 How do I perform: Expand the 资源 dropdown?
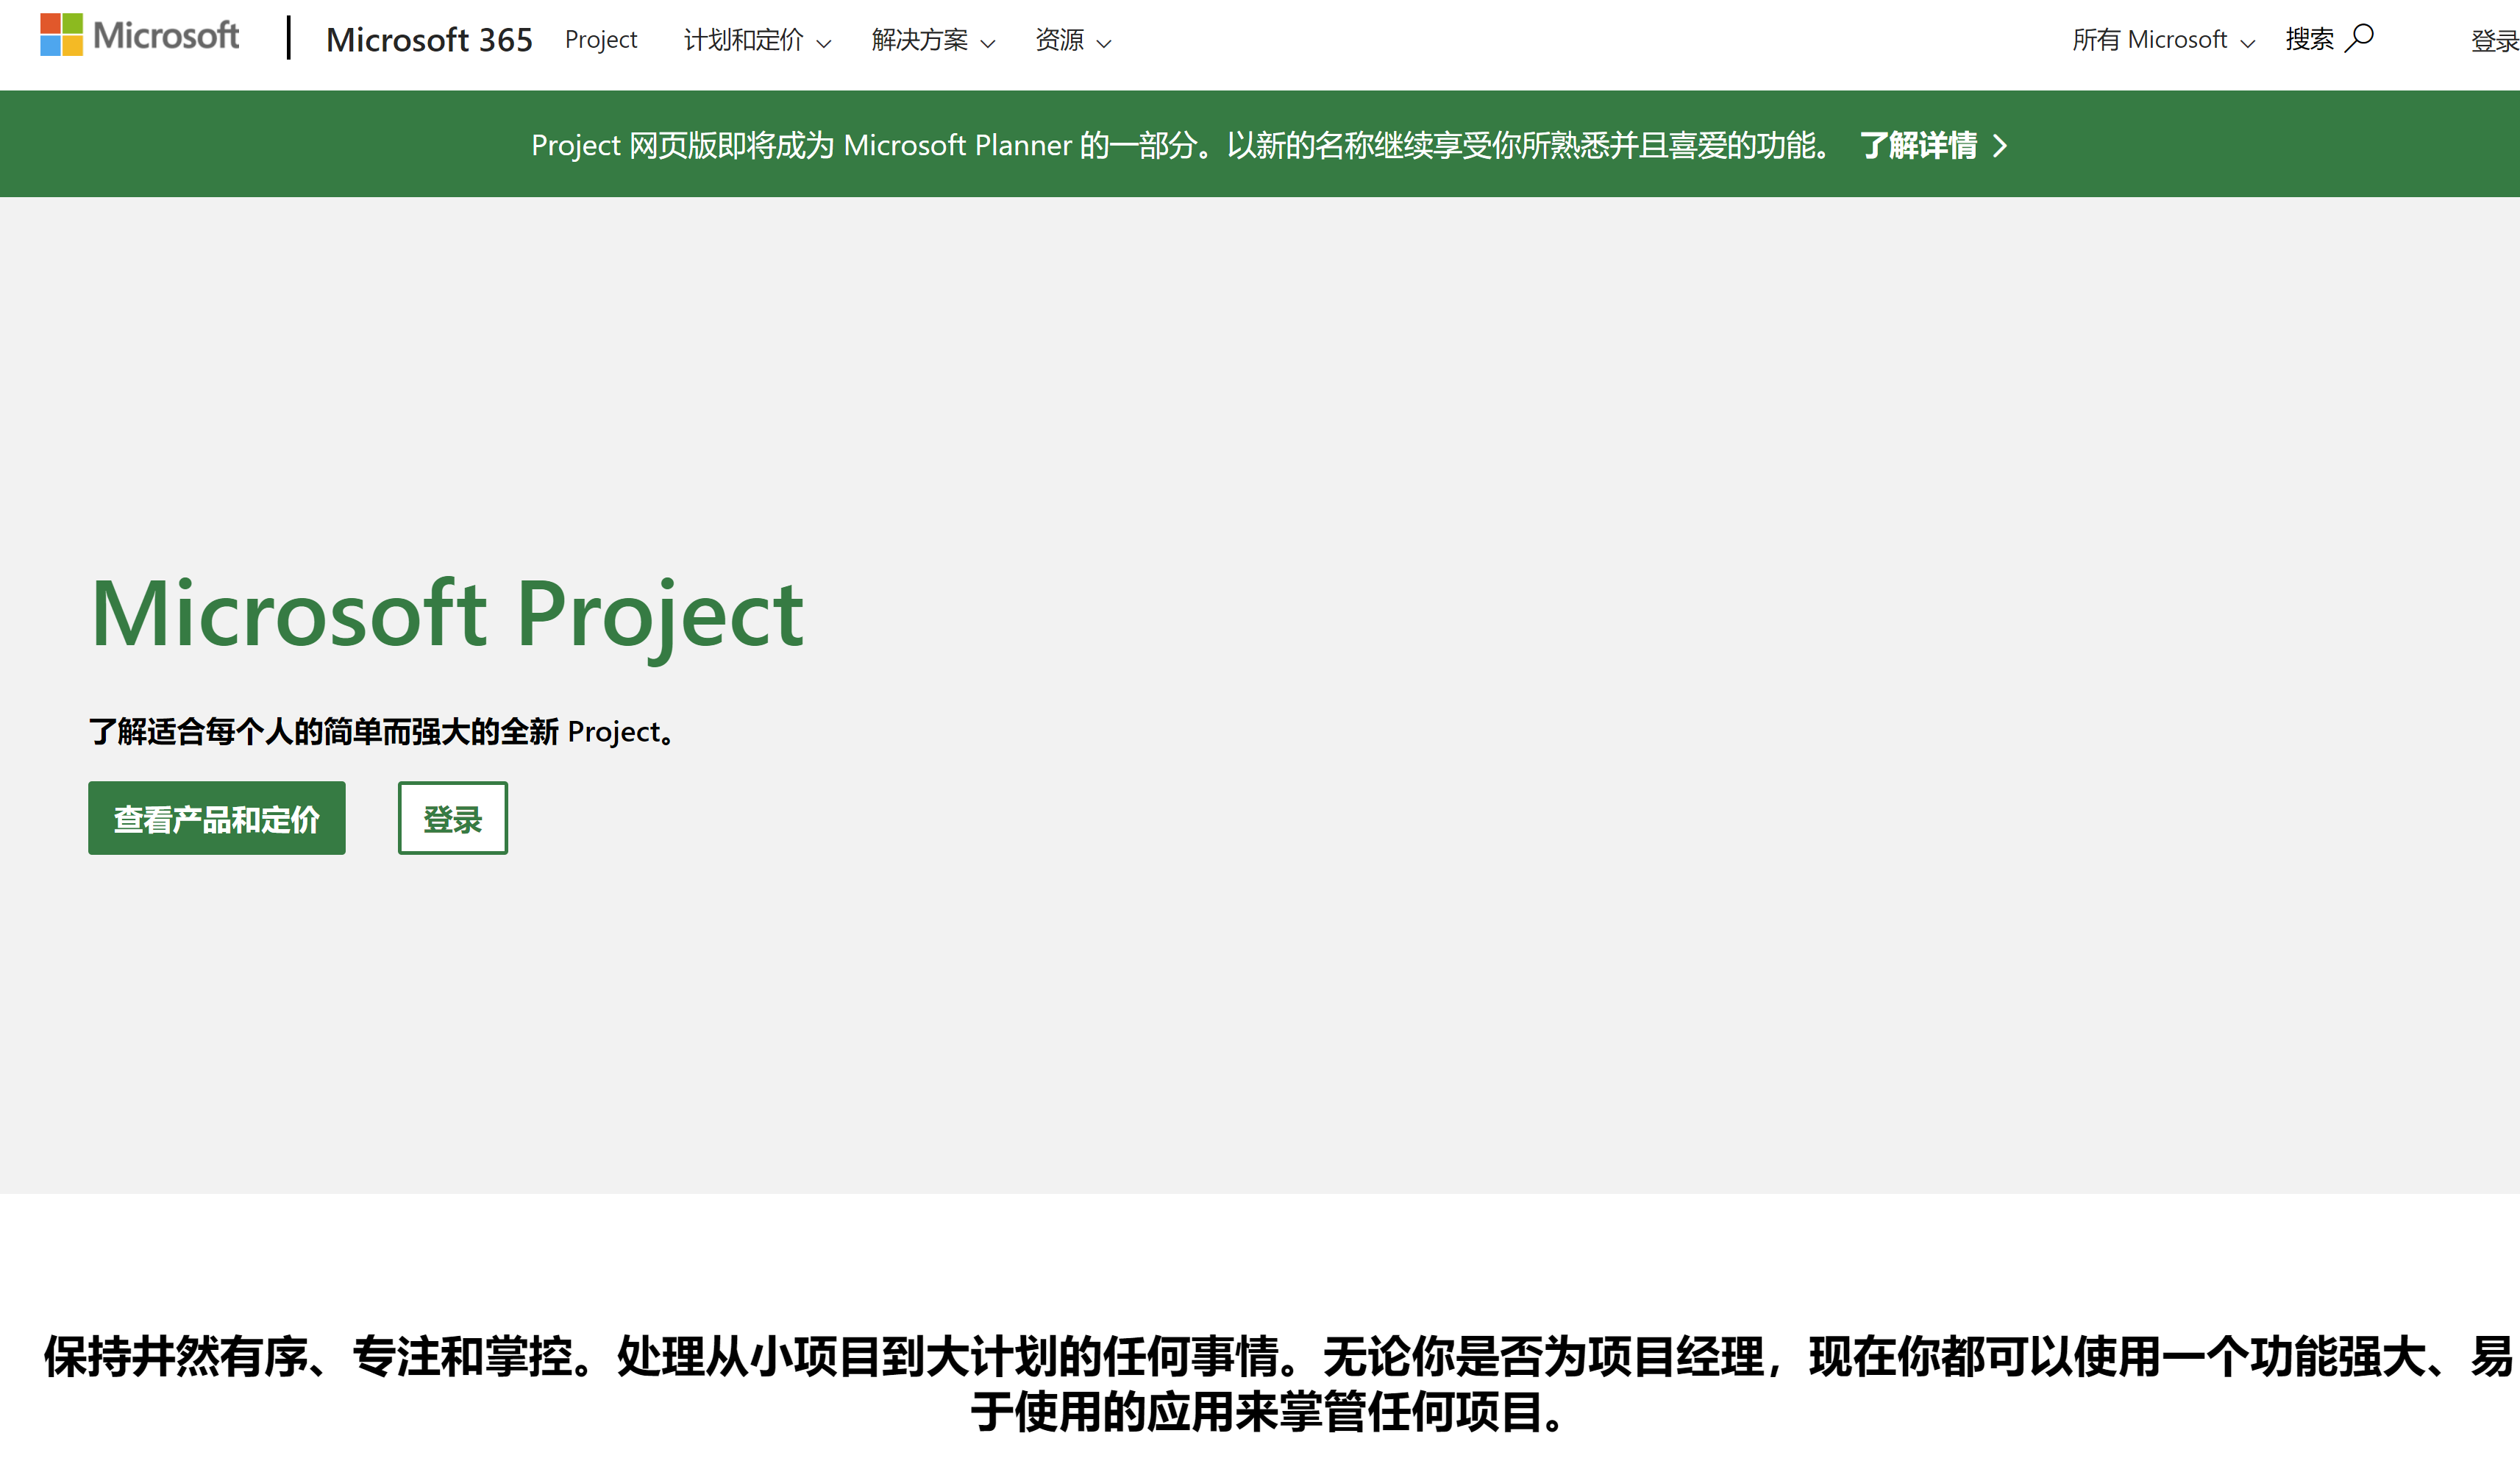click(x=1060, y=40)
